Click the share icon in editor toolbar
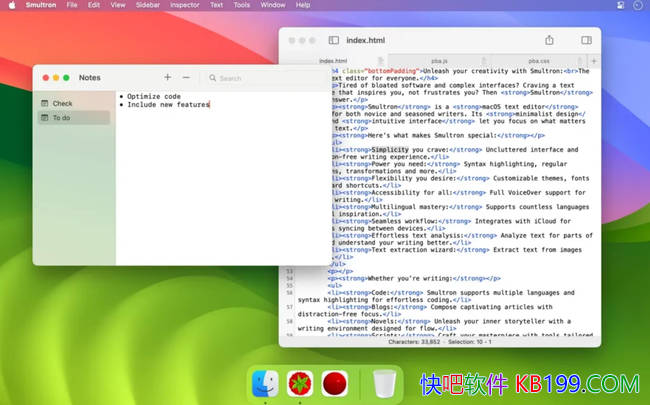 click(549, 40)
